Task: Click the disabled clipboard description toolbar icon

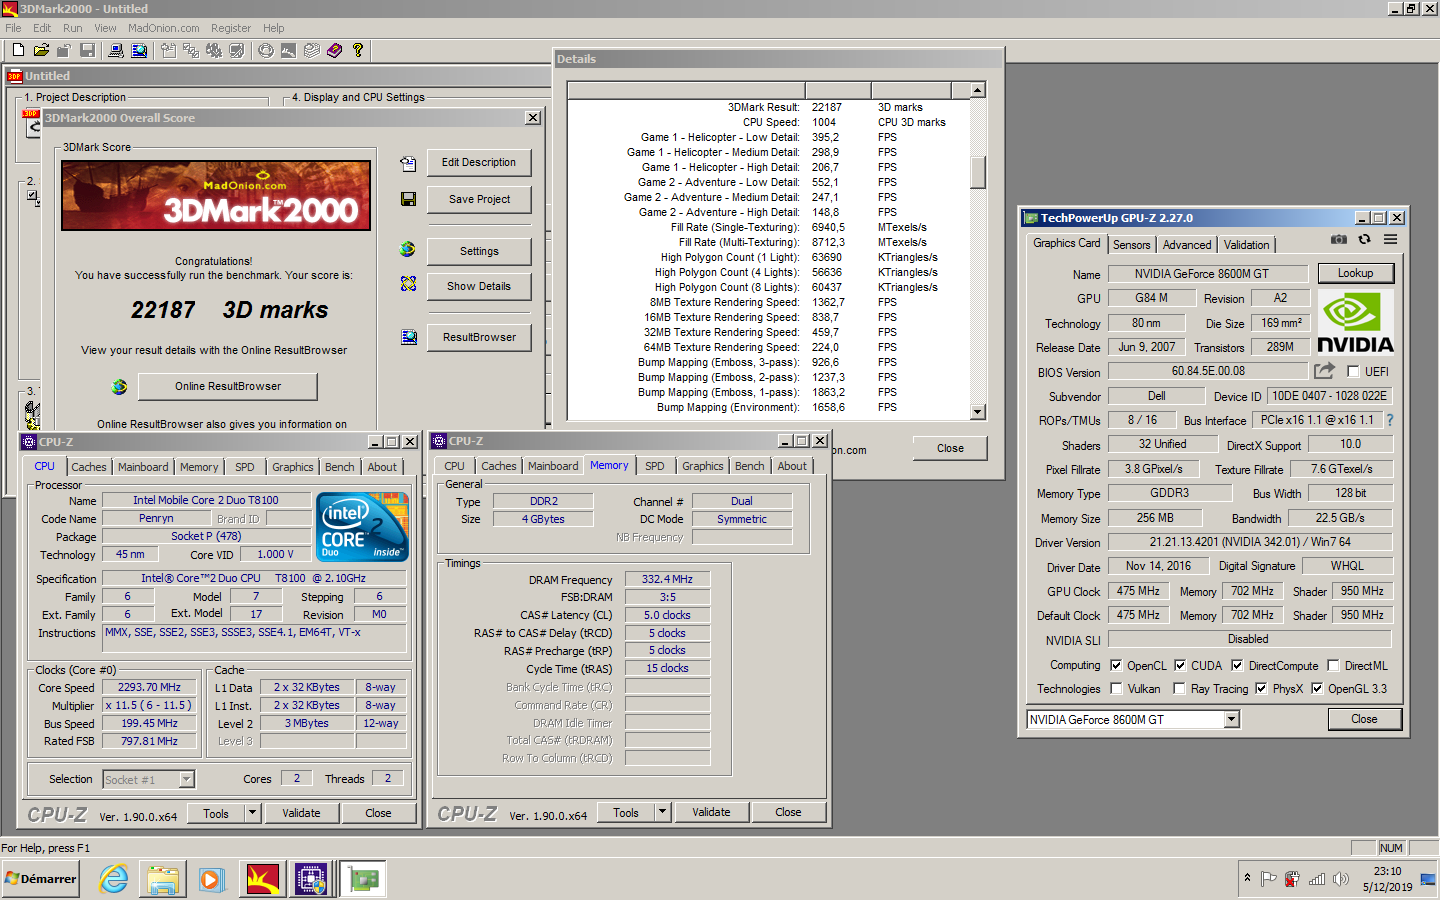Action: 168,50
